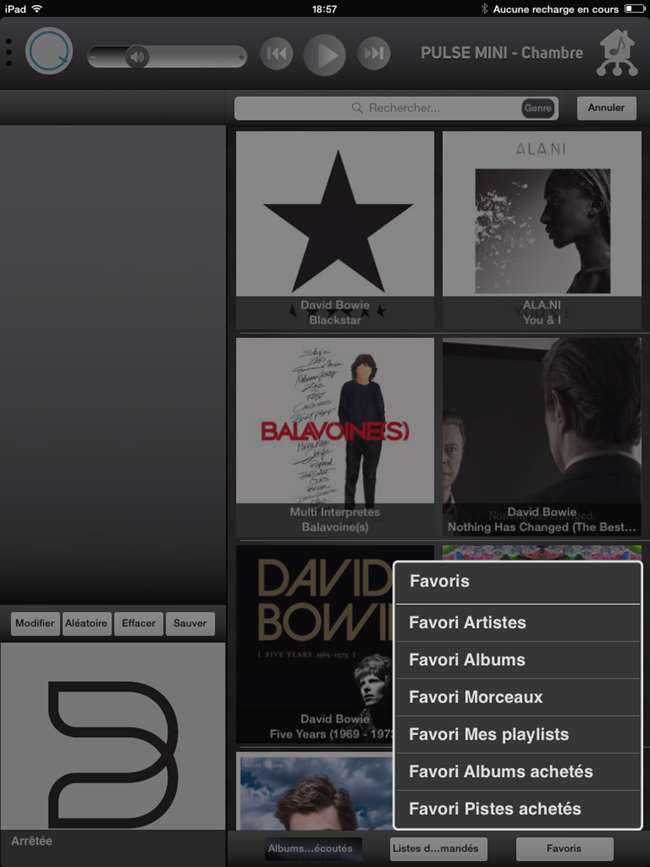
Task: Switch to Albums...écoutés tab
Action: pyautogui.click(x=313, y=849)
